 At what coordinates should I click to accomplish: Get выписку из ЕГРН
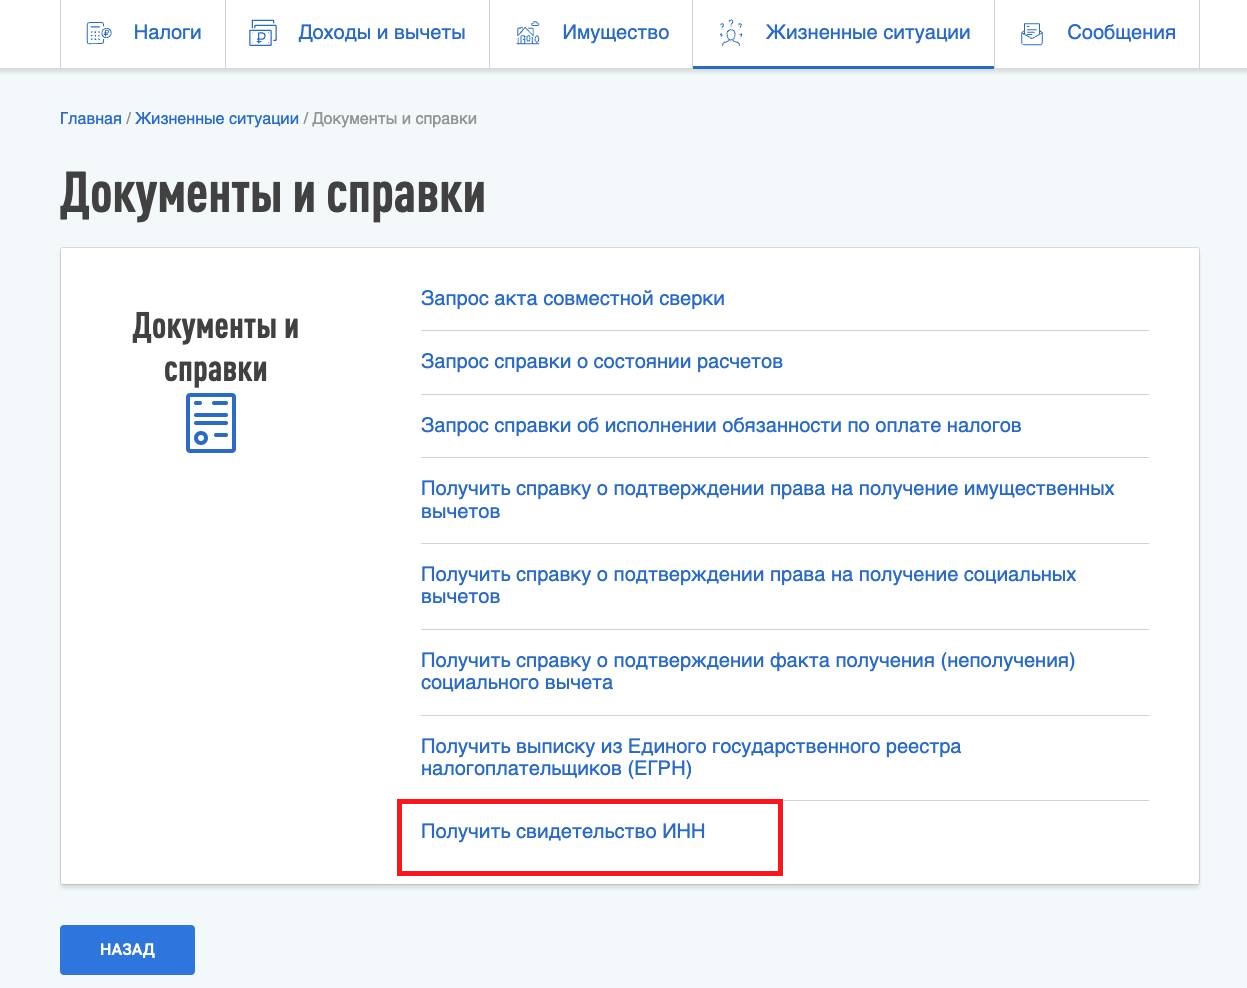(690, 757)
